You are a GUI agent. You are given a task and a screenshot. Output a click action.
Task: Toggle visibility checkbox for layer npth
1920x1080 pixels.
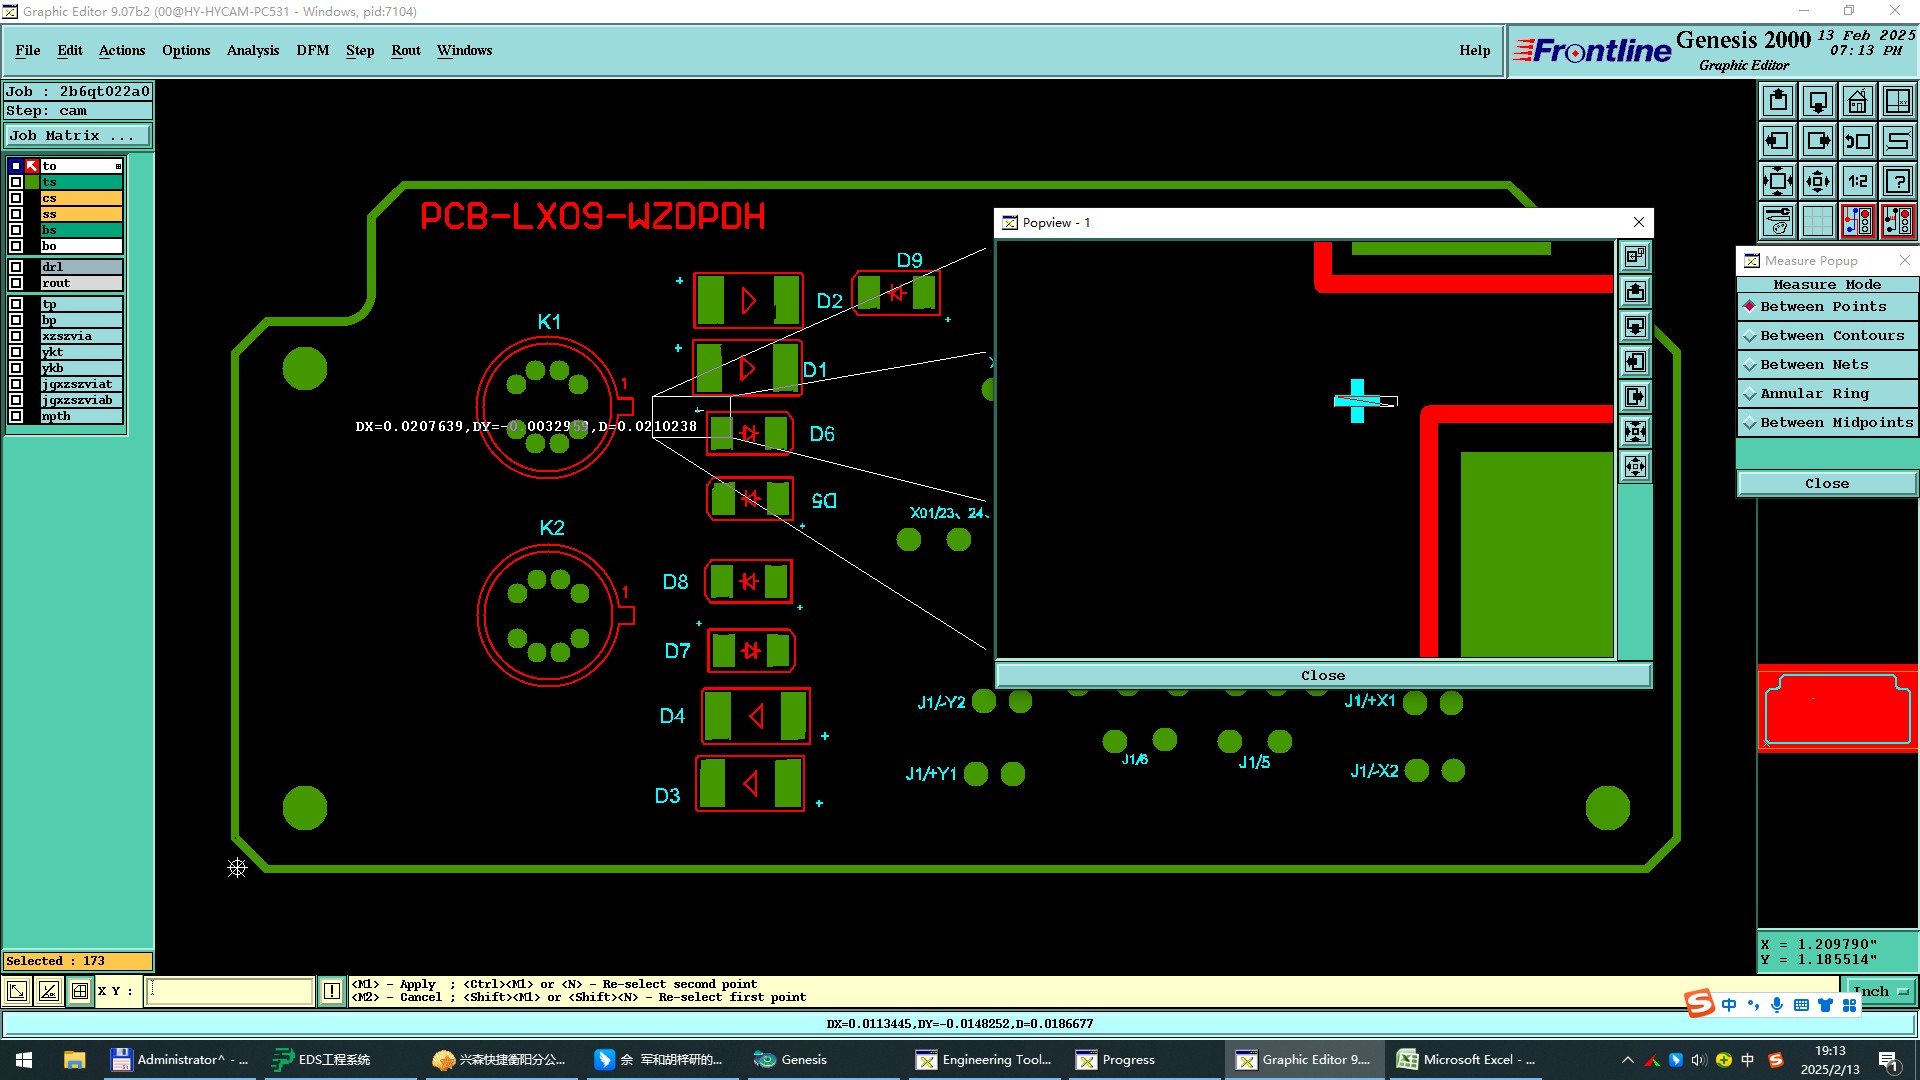(x=16, y=416)
